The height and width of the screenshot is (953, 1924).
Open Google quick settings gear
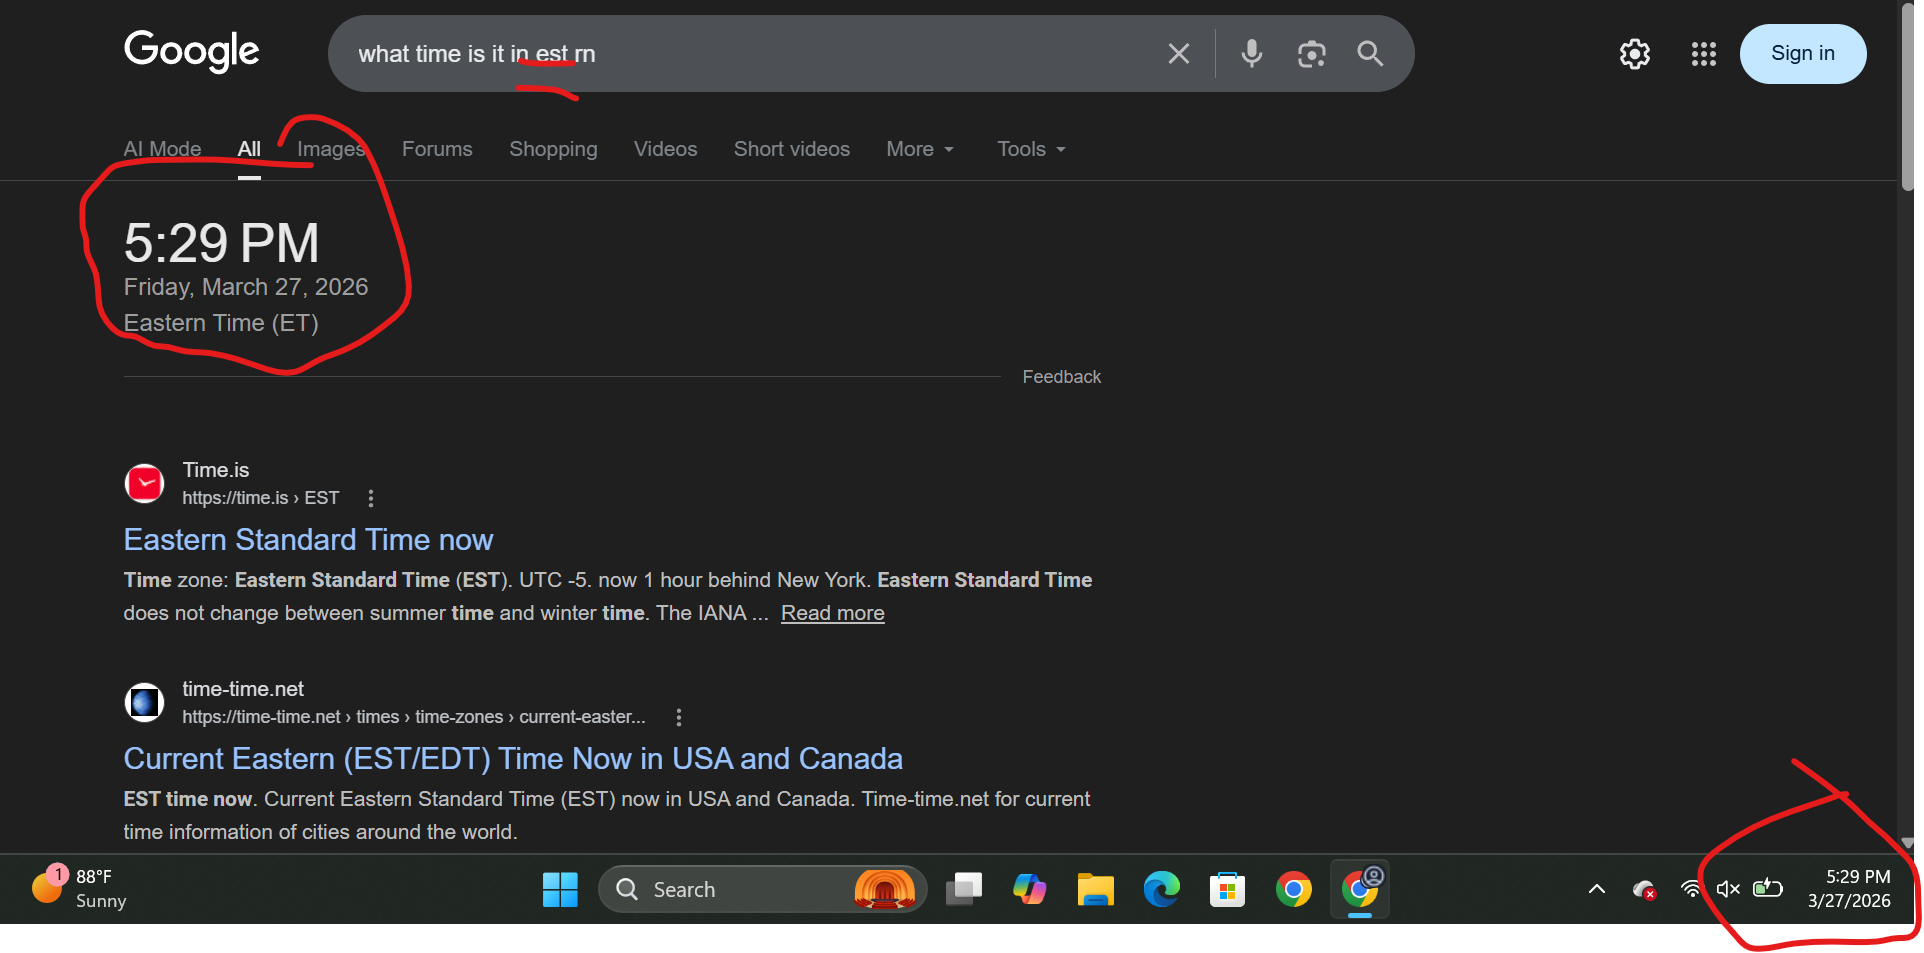click(1634, 54)
